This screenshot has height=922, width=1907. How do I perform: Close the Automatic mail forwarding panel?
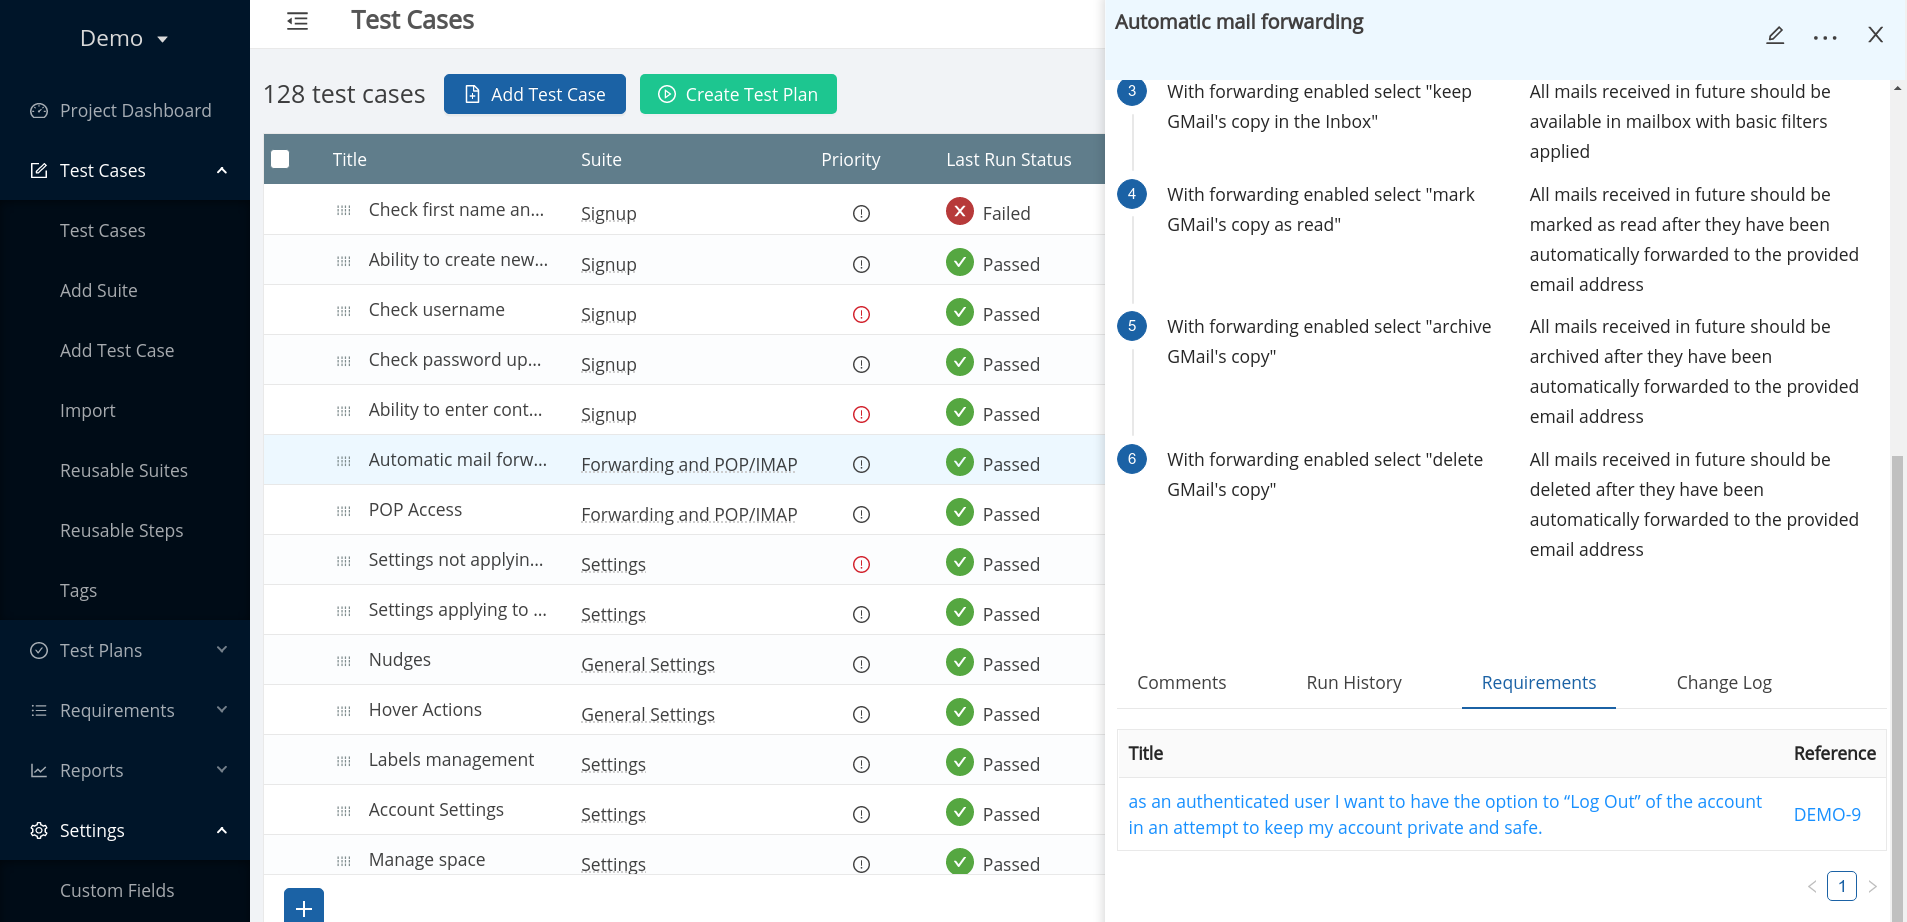click(1876, 35)
